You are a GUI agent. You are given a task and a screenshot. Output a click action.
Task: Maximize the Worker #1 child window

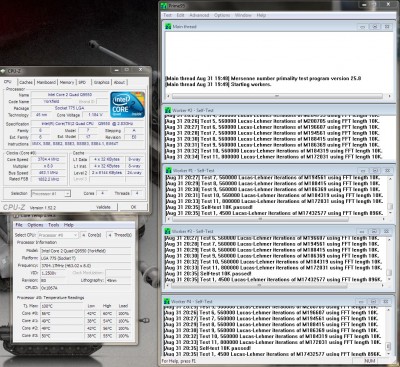coord(375,171)
